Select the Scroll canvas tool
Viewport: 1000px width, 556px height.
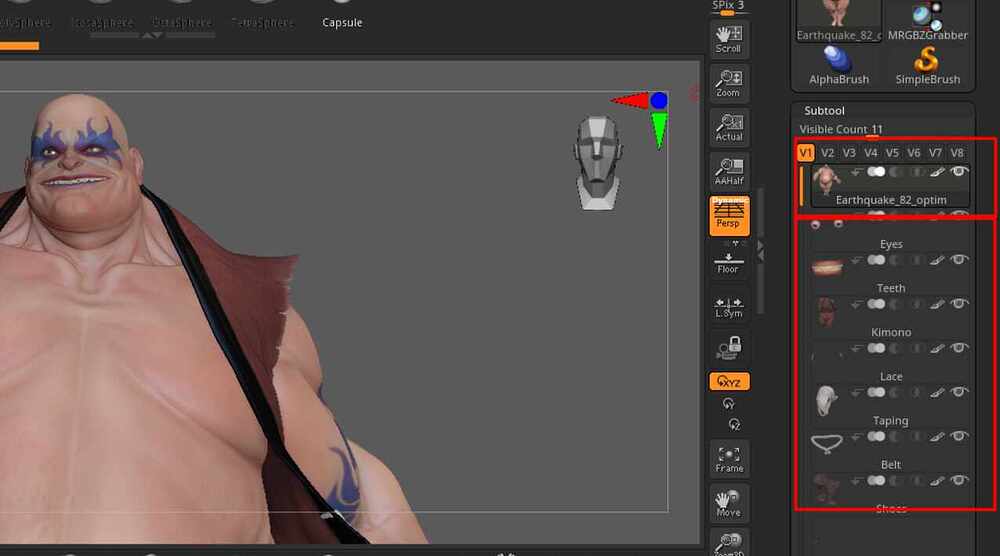[729, 40]
